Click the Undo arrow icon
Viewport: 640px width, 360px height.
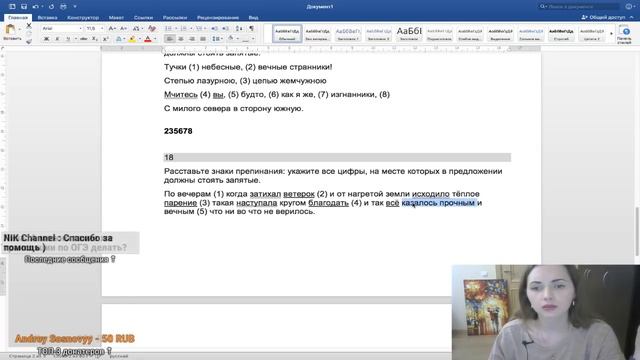36,7
